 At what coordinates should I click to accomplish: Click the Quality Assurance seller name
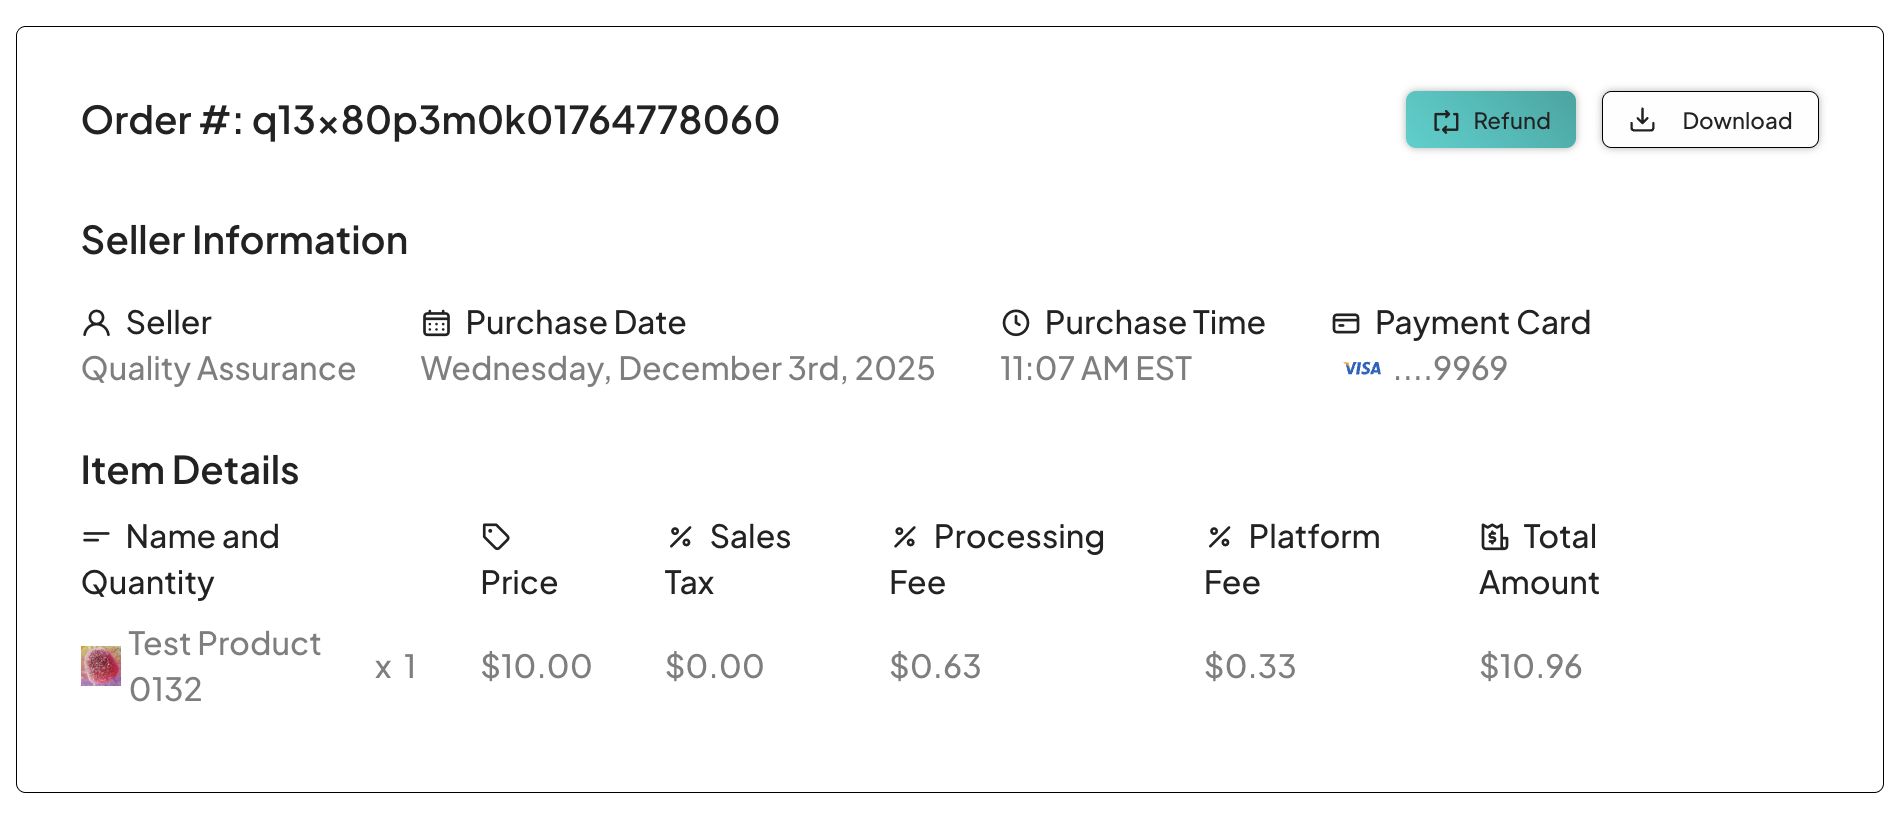(218, 369)
